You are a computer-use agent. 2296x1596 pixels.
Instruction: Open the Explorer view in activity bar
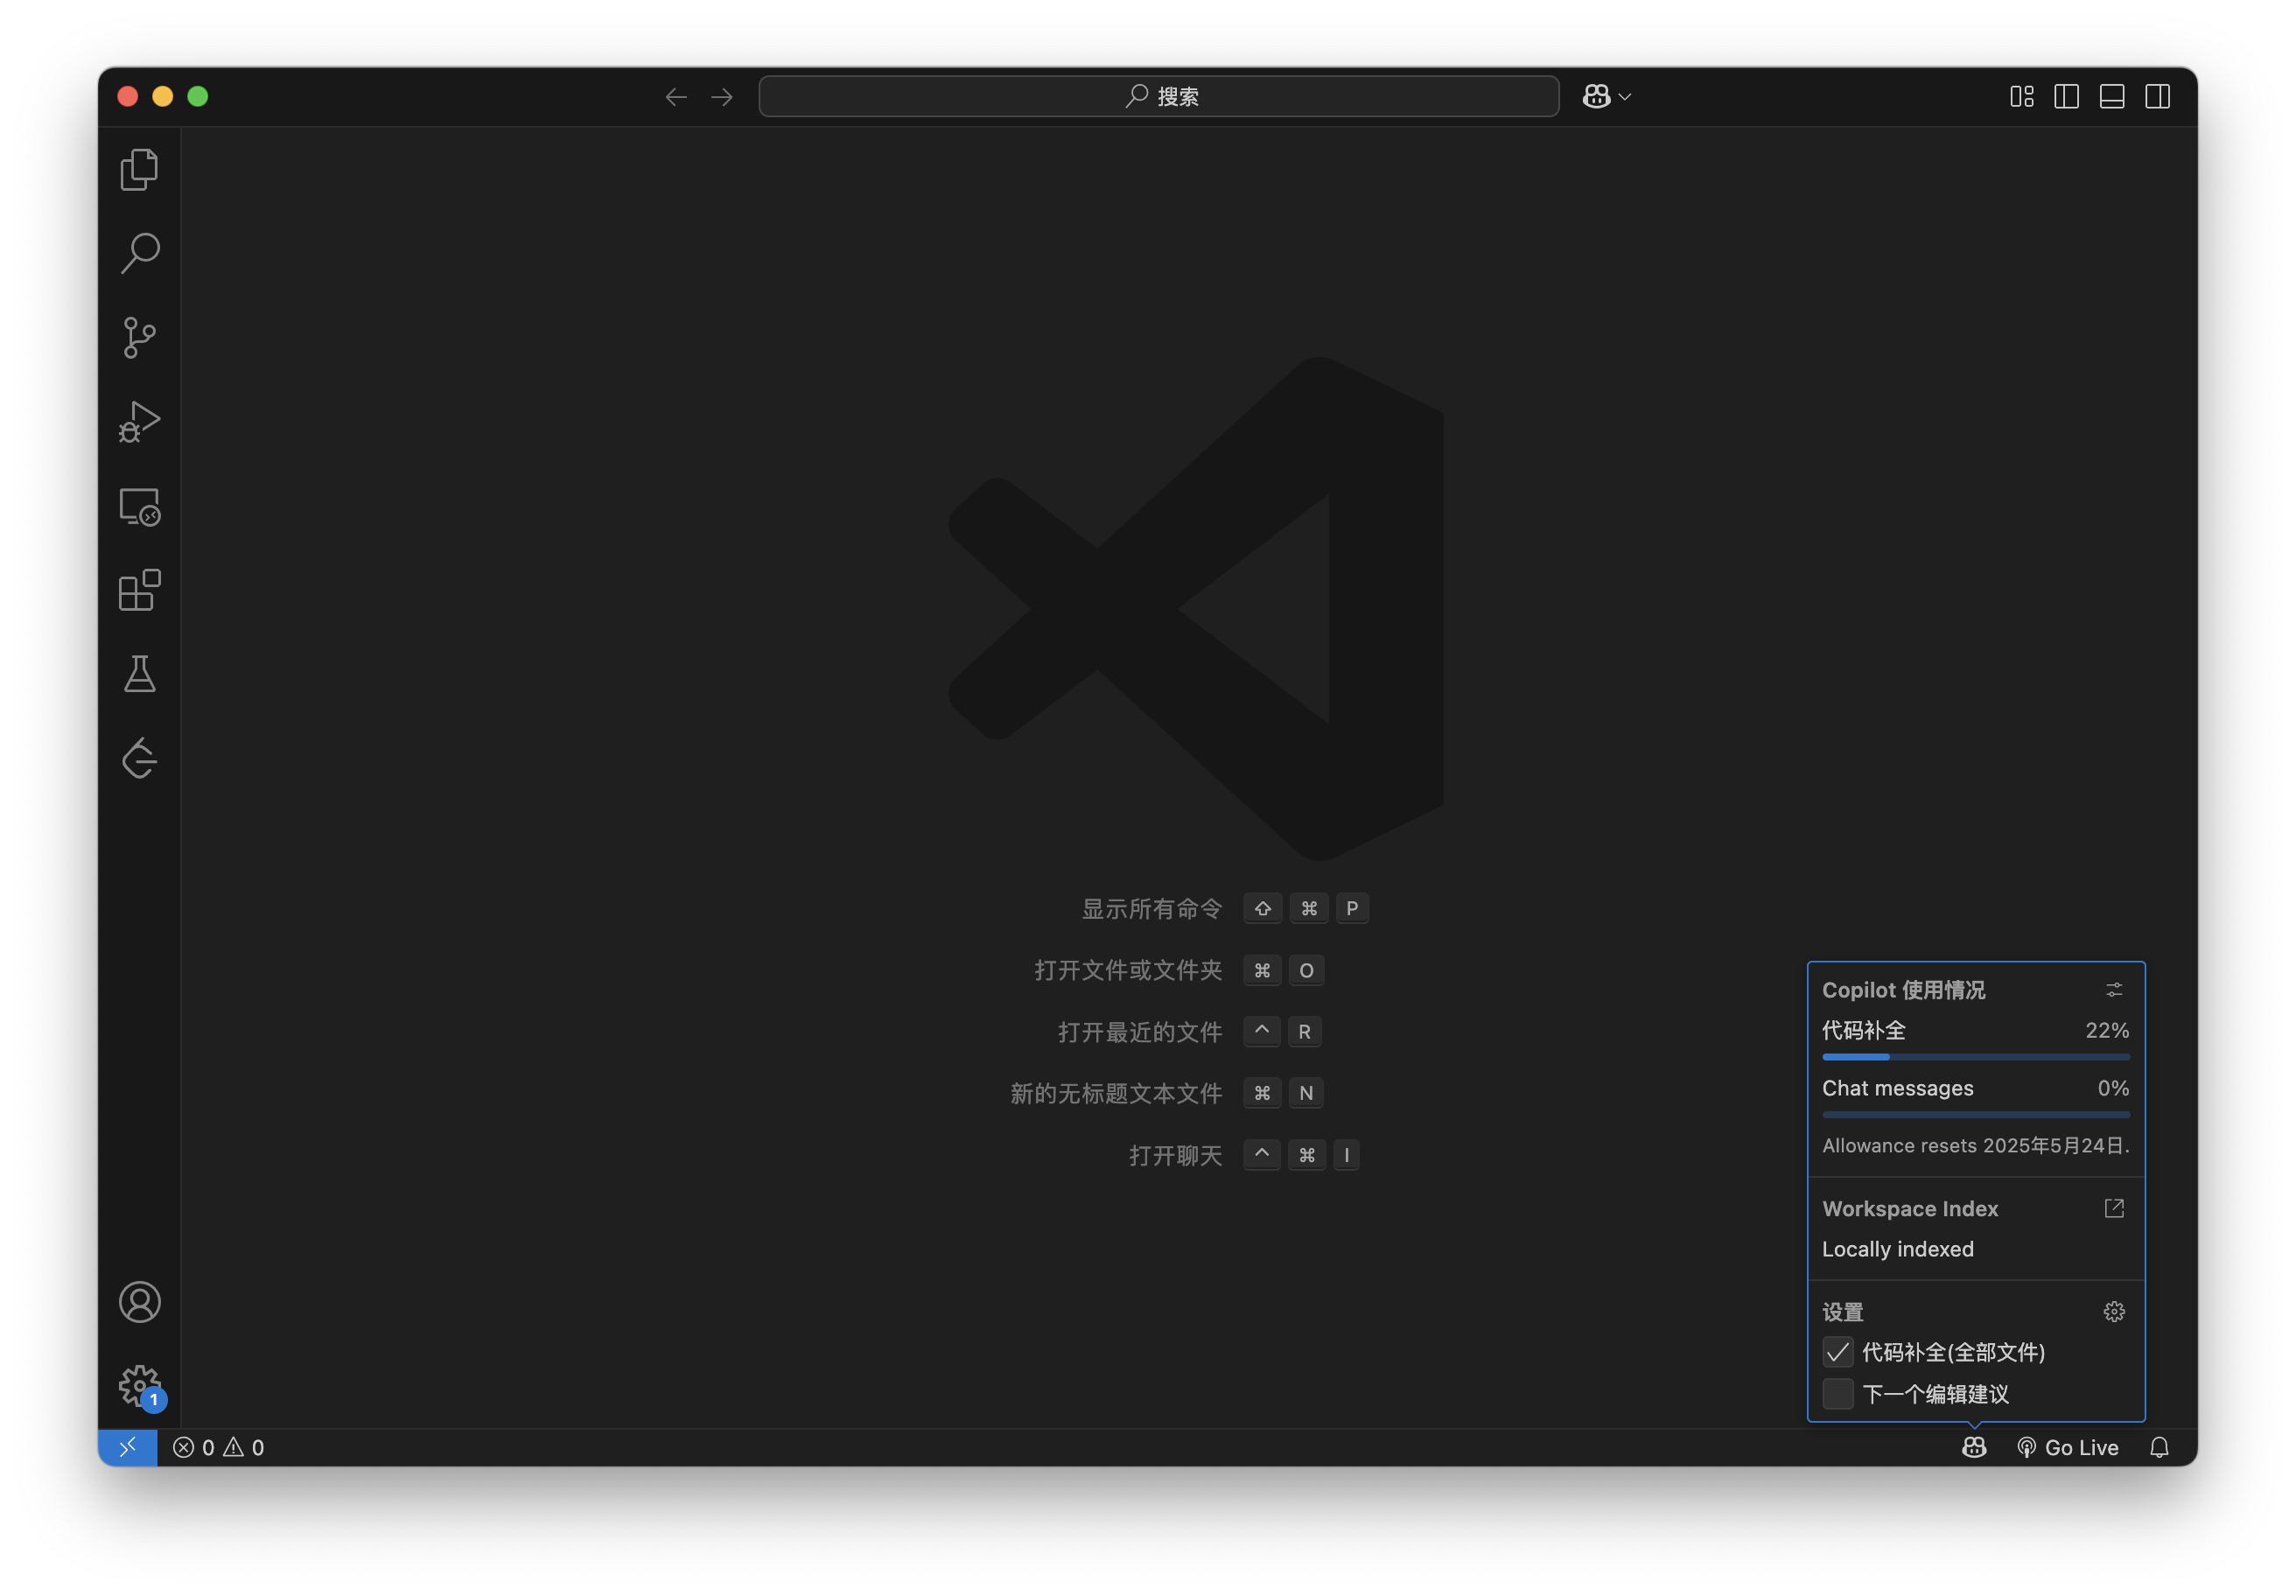(x=139, y=169)
